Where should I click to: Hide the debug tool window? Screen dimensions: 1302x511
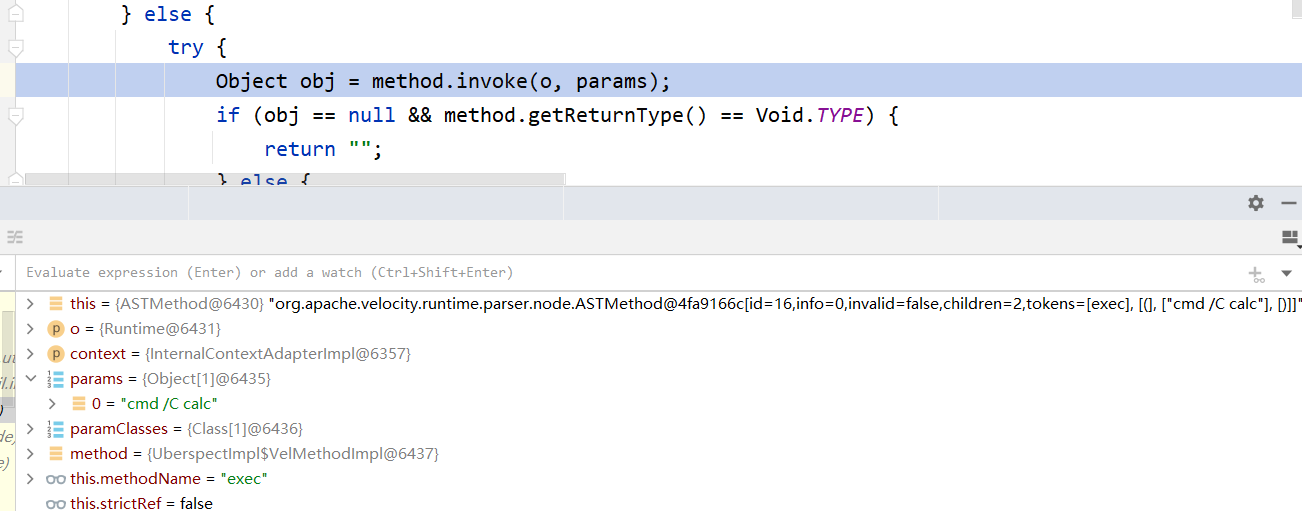click(x=1288, y=203)
